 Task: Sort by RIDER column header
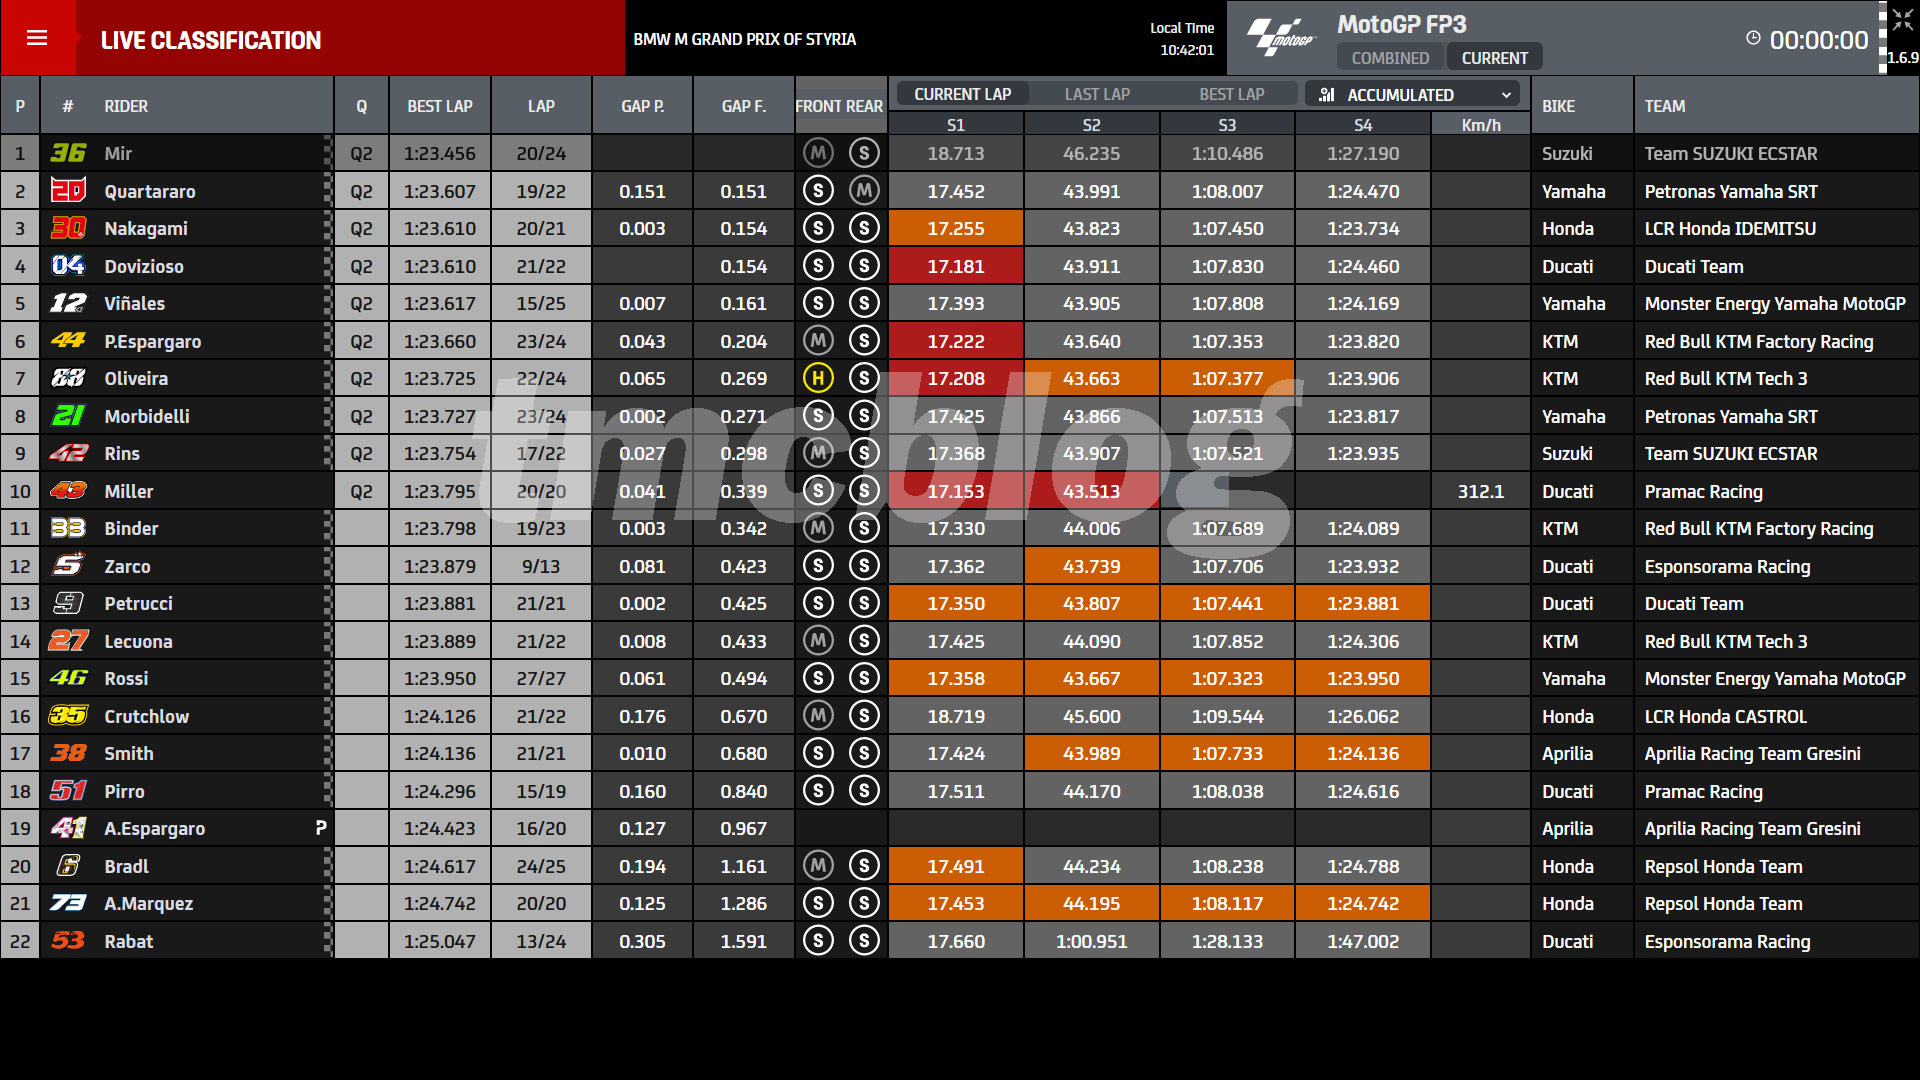pyautogui.click(x=126, y=106)
